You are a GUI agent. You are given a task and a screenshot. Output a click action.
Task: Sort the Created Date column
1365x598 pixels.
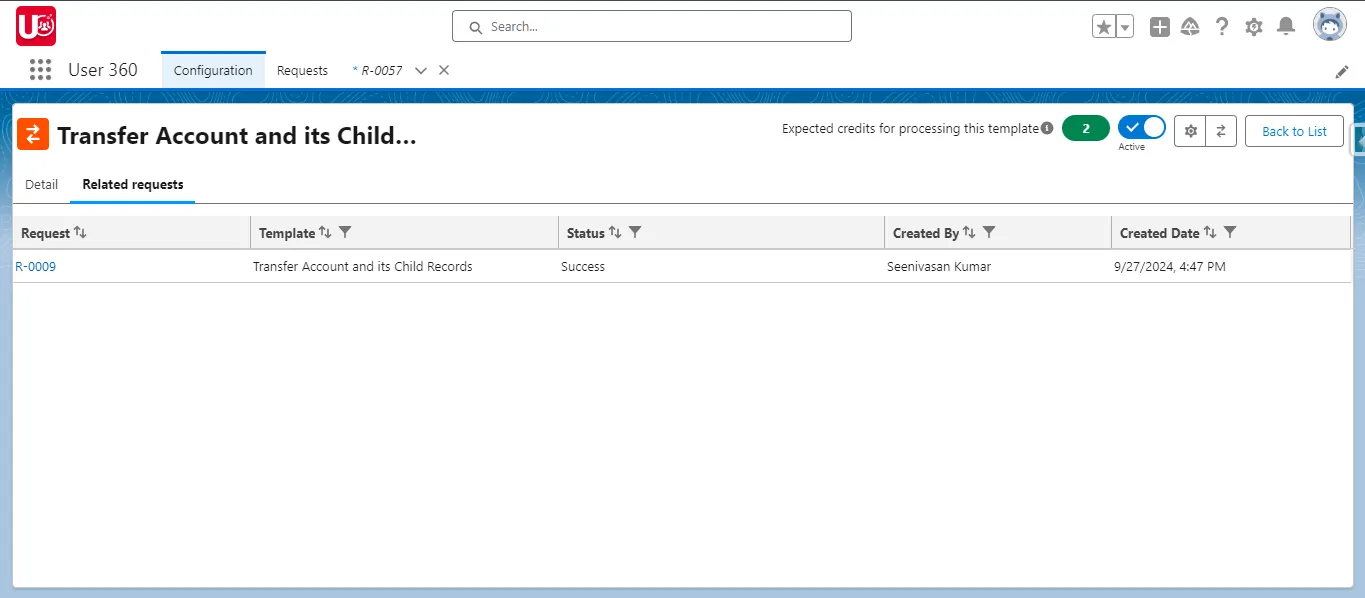coord(1210,232)
